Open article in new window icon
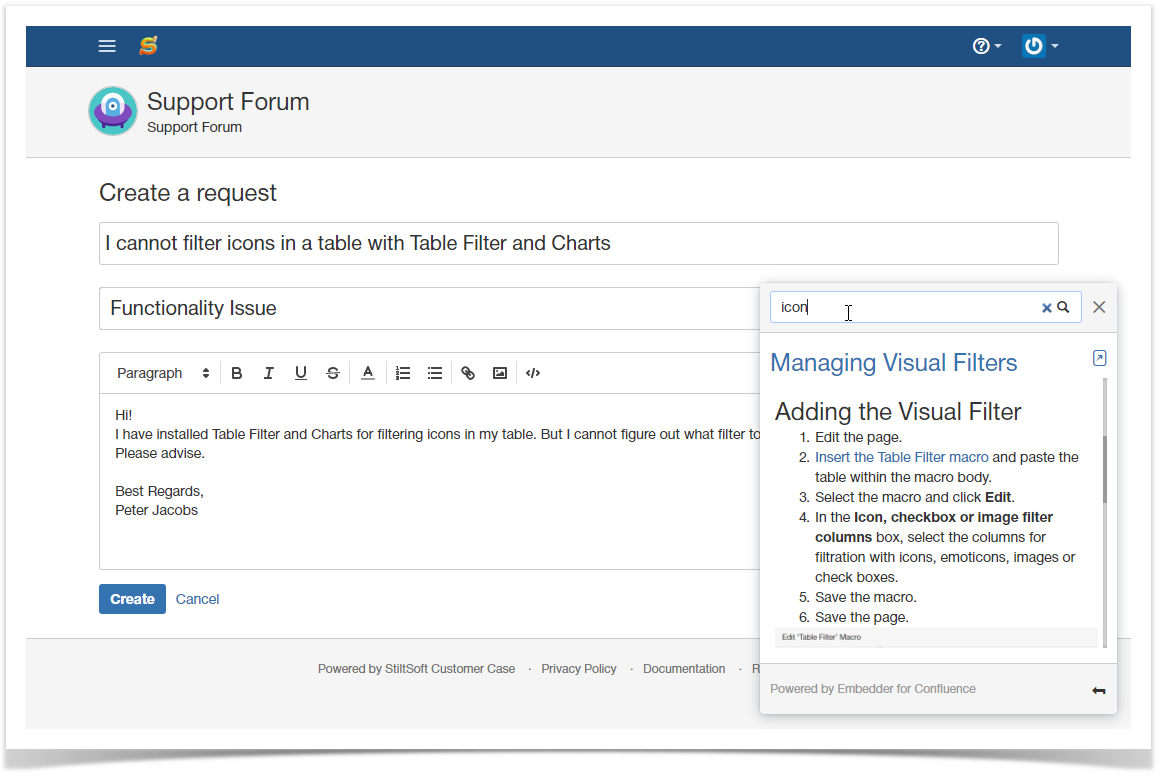 (x=1100, y=358)
